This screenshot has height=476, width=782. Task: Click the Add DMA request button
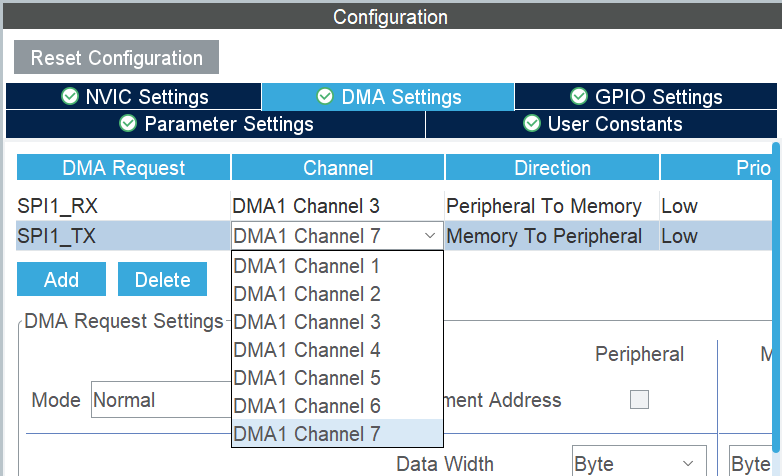[x=61, y=280]
